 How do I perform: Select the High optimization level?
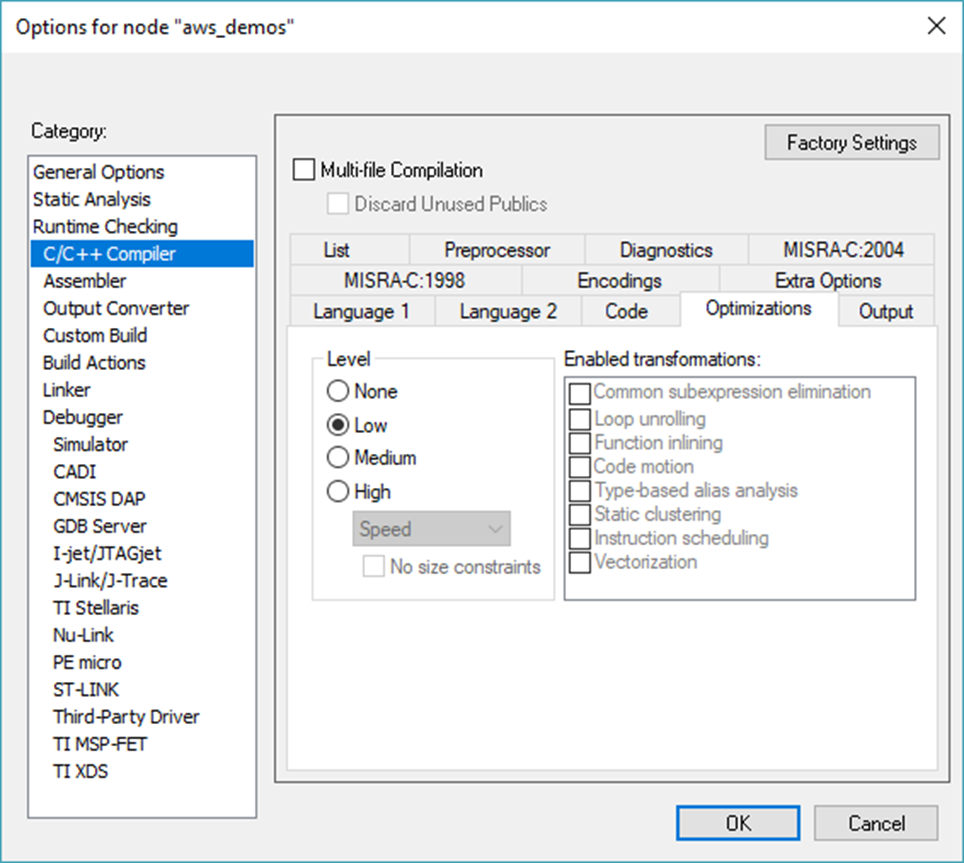click(337, 491)
